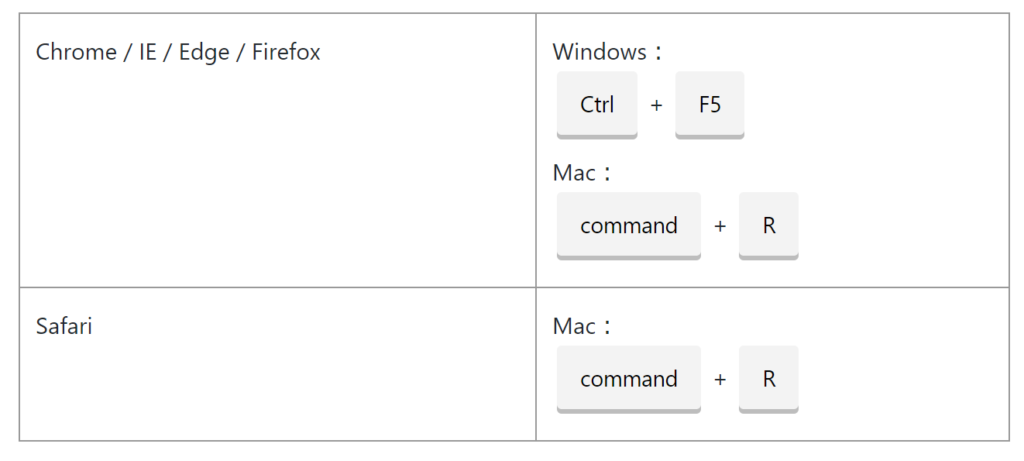Click the Ctrl key badge
The image size is (1024, 461).
click(x=597, y=104)
